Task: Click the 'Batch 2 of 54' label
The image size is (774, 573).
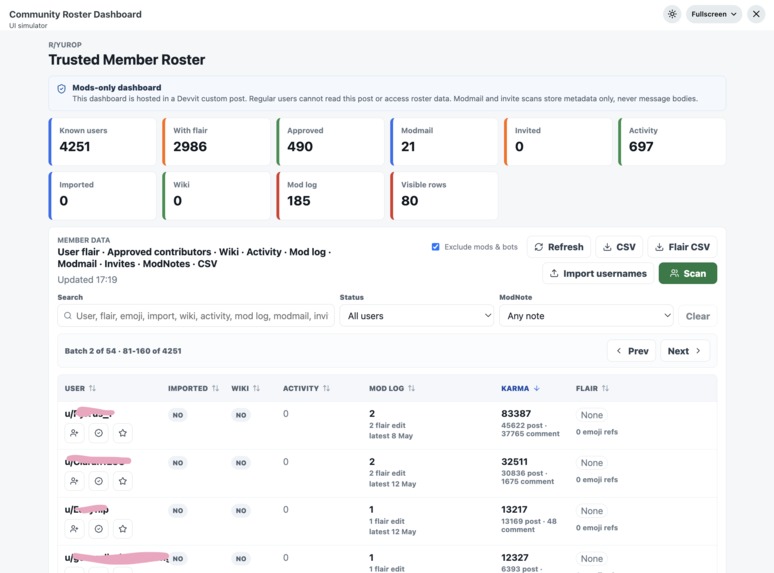Action: click(x=90, y=351)
